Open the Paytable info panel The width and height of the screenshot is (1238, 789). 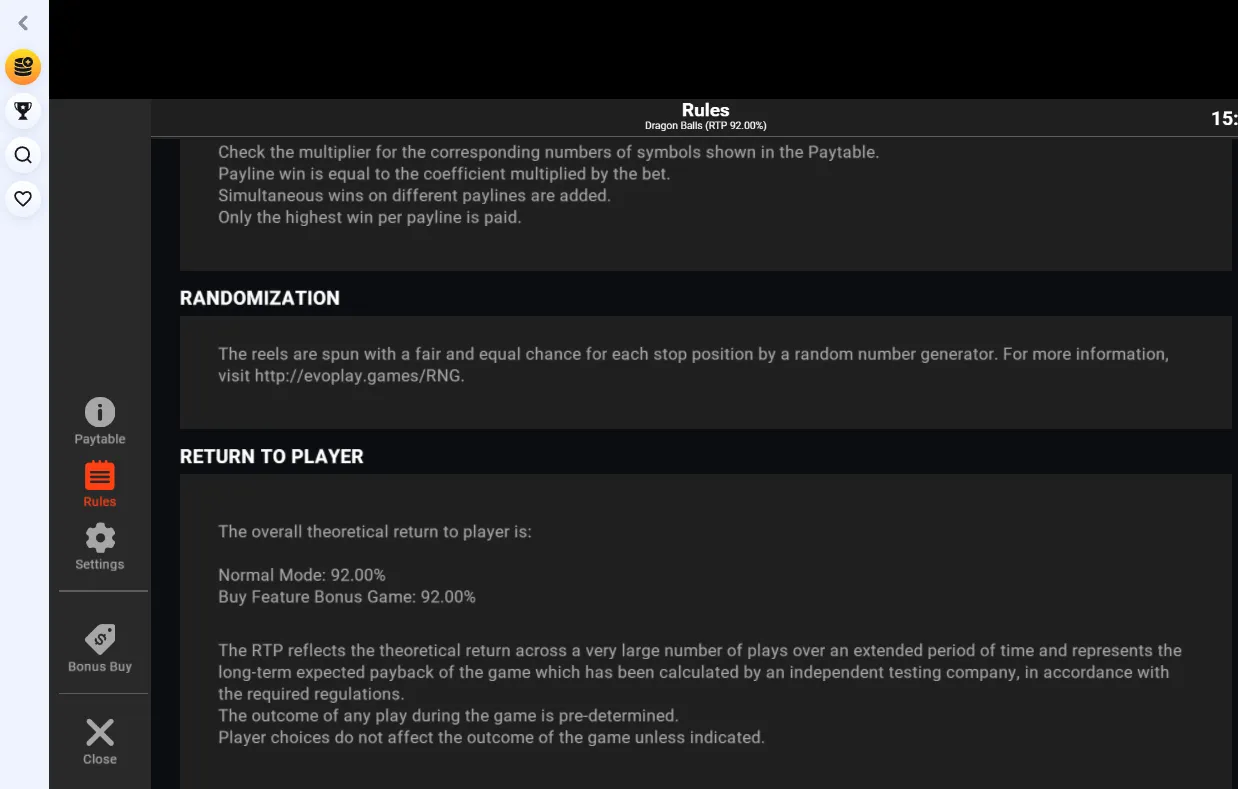coord(100,421)
